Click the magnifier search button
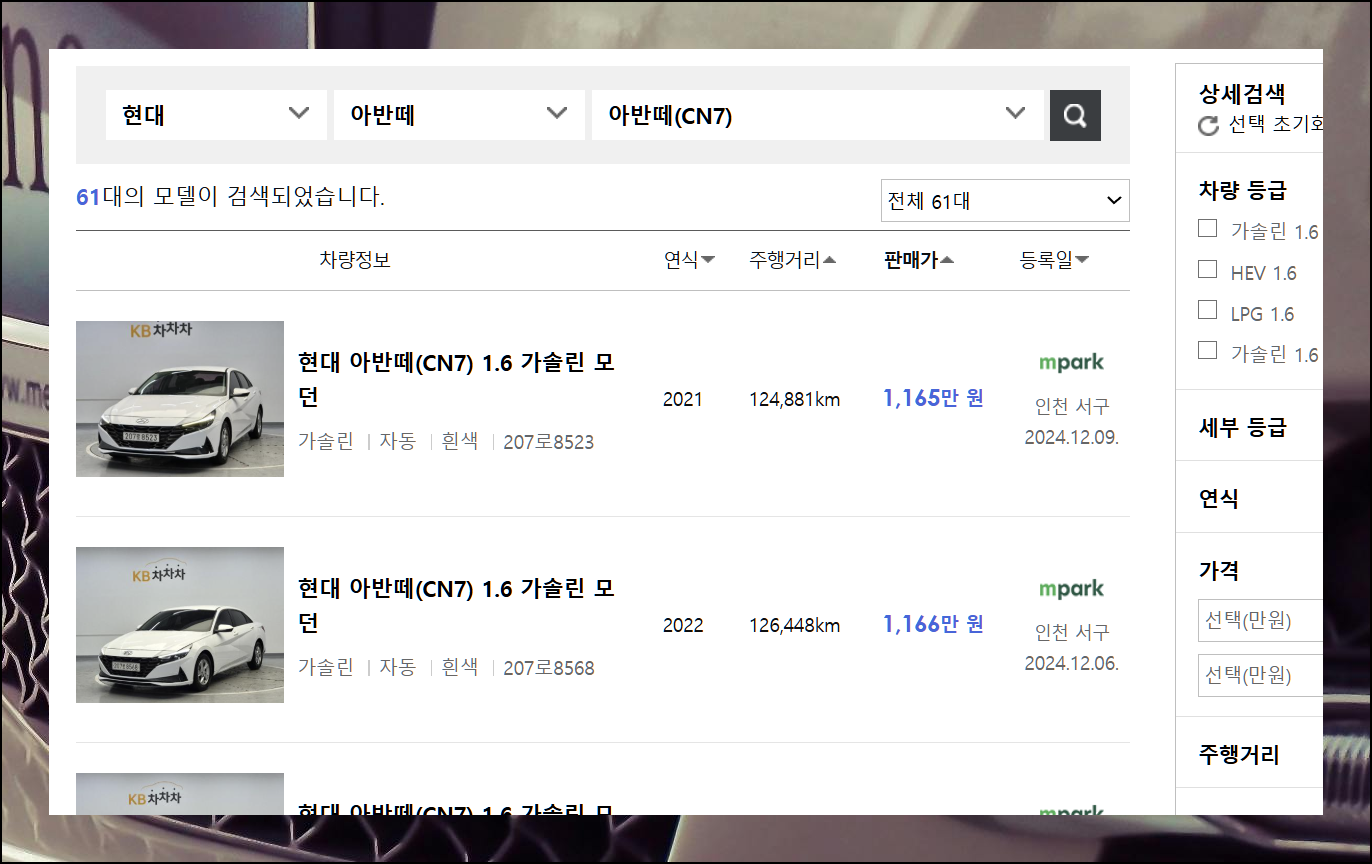 pos(1075,115)
